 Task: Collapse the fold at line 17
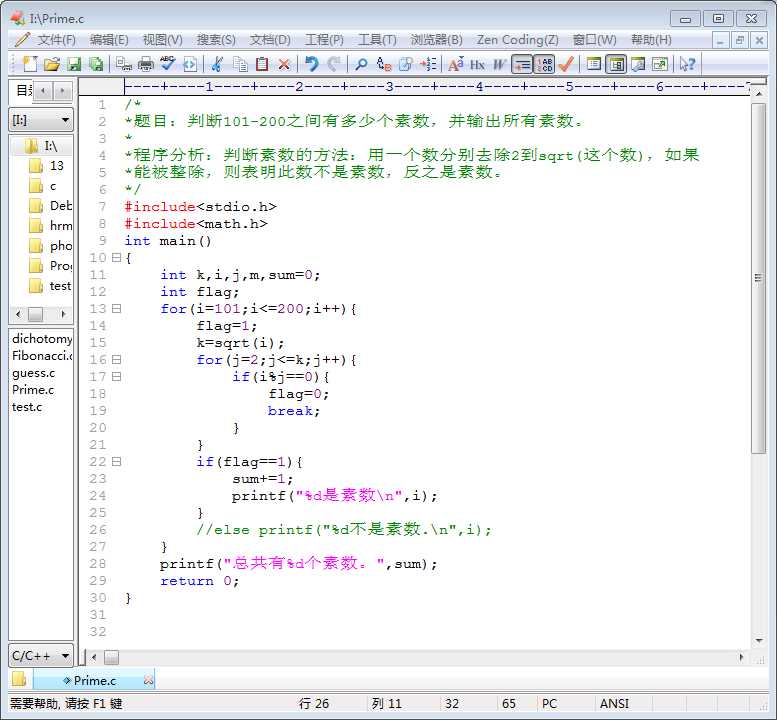[x=116, y=377]
